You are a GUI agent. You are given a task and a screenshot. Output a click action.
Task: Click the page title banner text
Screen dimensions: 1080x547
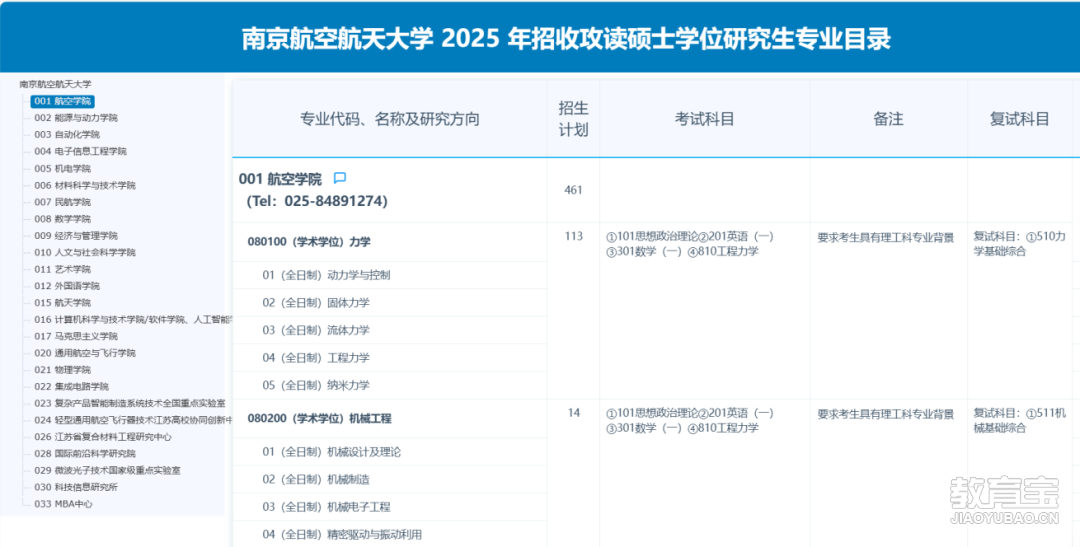click(x=566, y=39)
